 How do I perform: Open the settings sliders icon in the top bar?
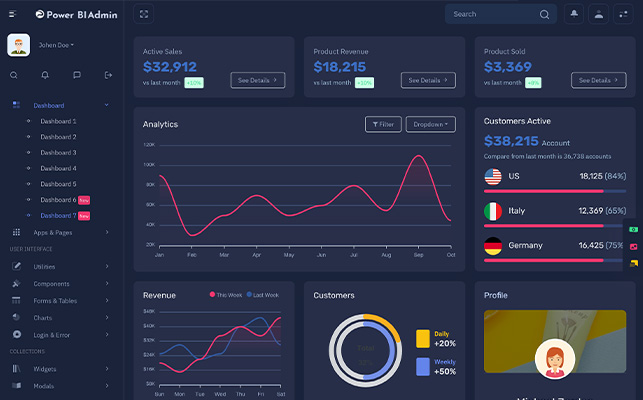click(623, 14)
